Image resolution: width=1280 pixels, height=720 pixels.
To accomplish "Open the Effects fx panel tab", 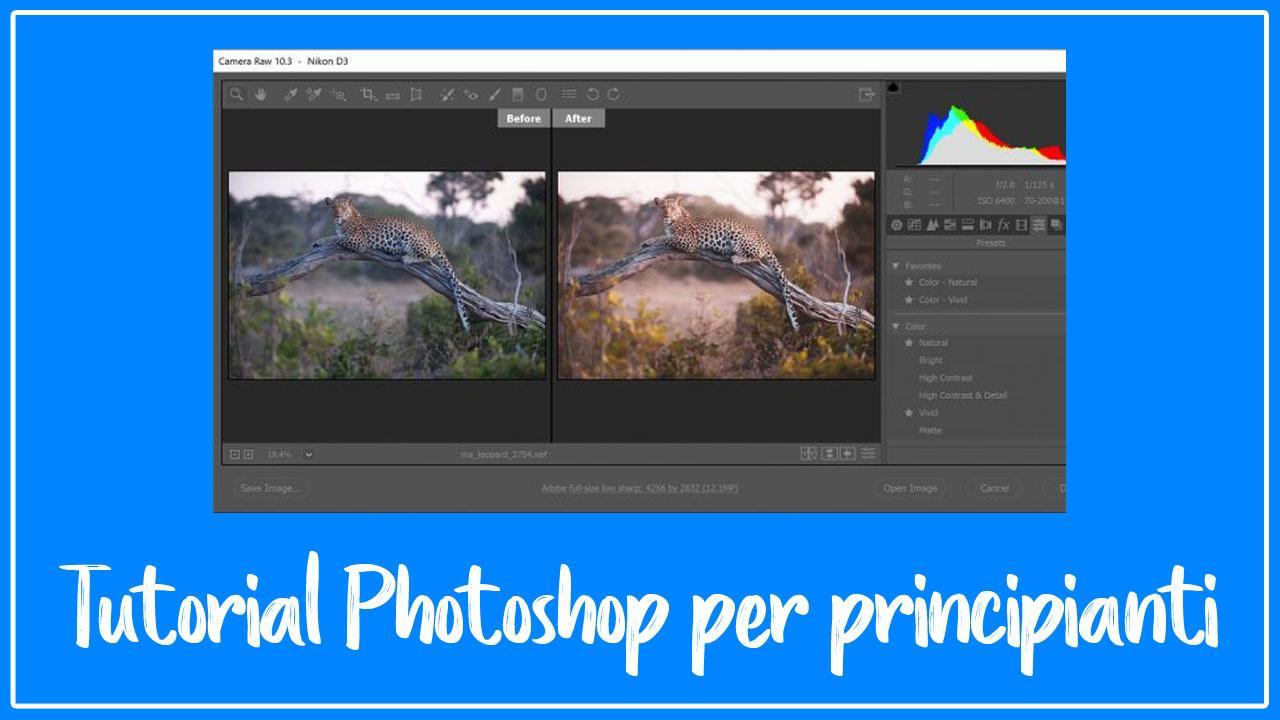I will (1003, 225).
